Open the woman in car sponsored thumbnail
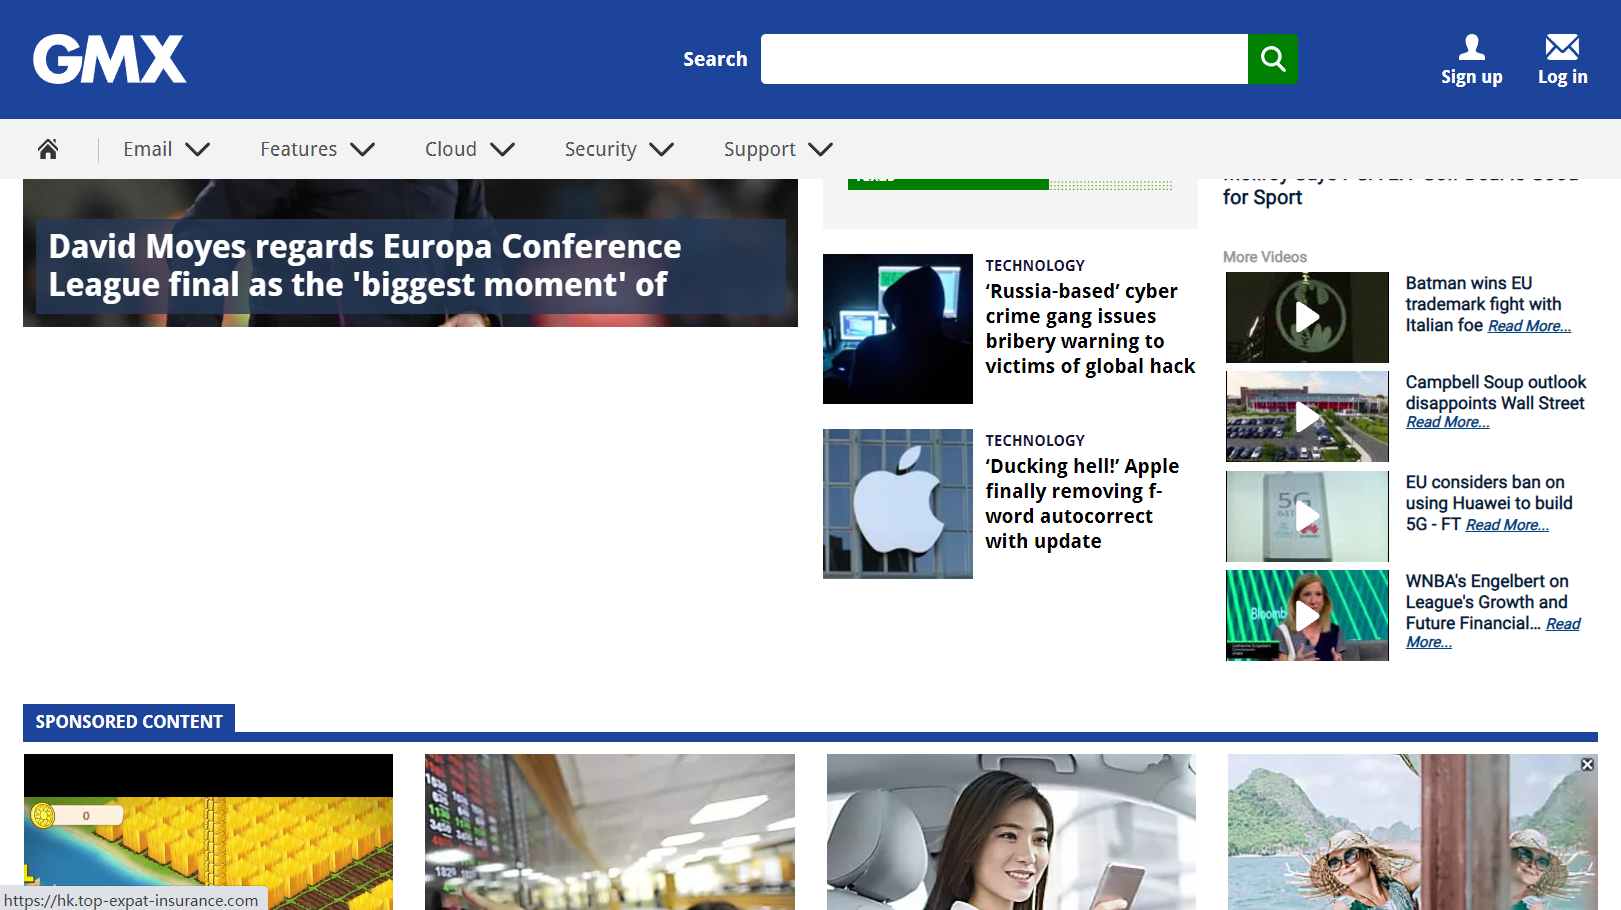Screen dimensions: 1621x910 (1011, 832)
